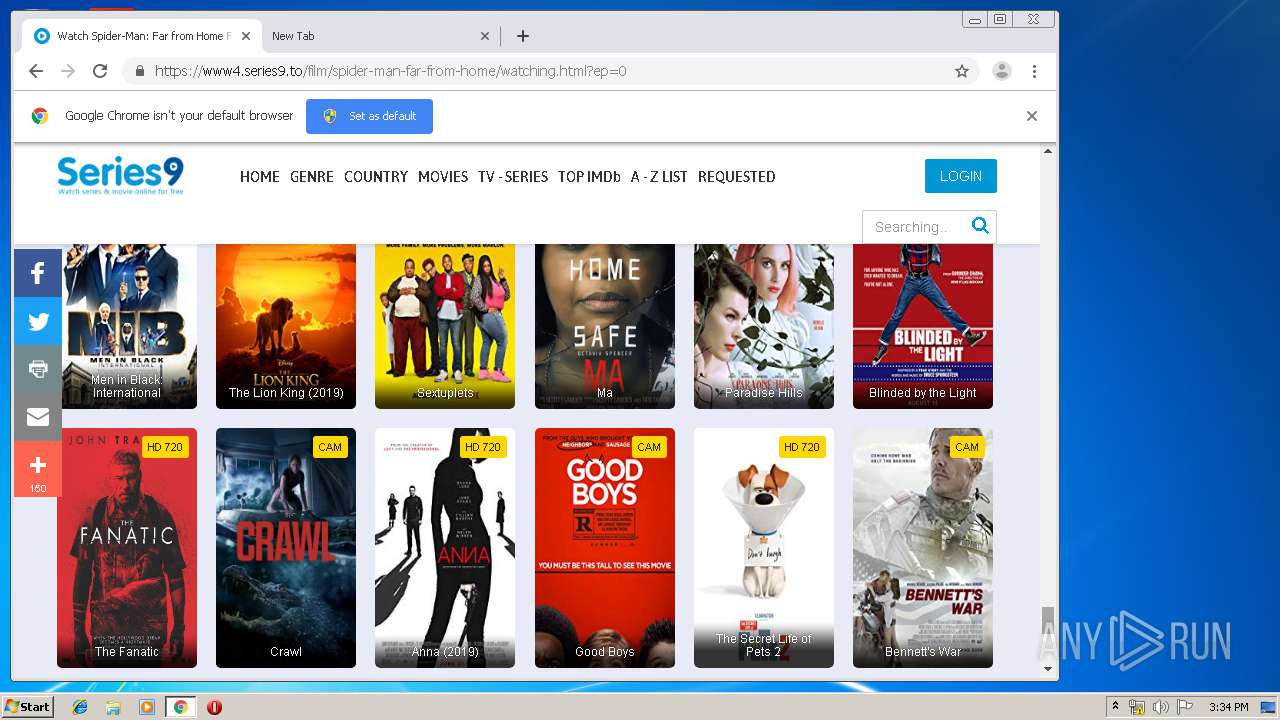Open more share options plus icon
Viewport: 1280px width, 720px height.
[x=38, y=468]
